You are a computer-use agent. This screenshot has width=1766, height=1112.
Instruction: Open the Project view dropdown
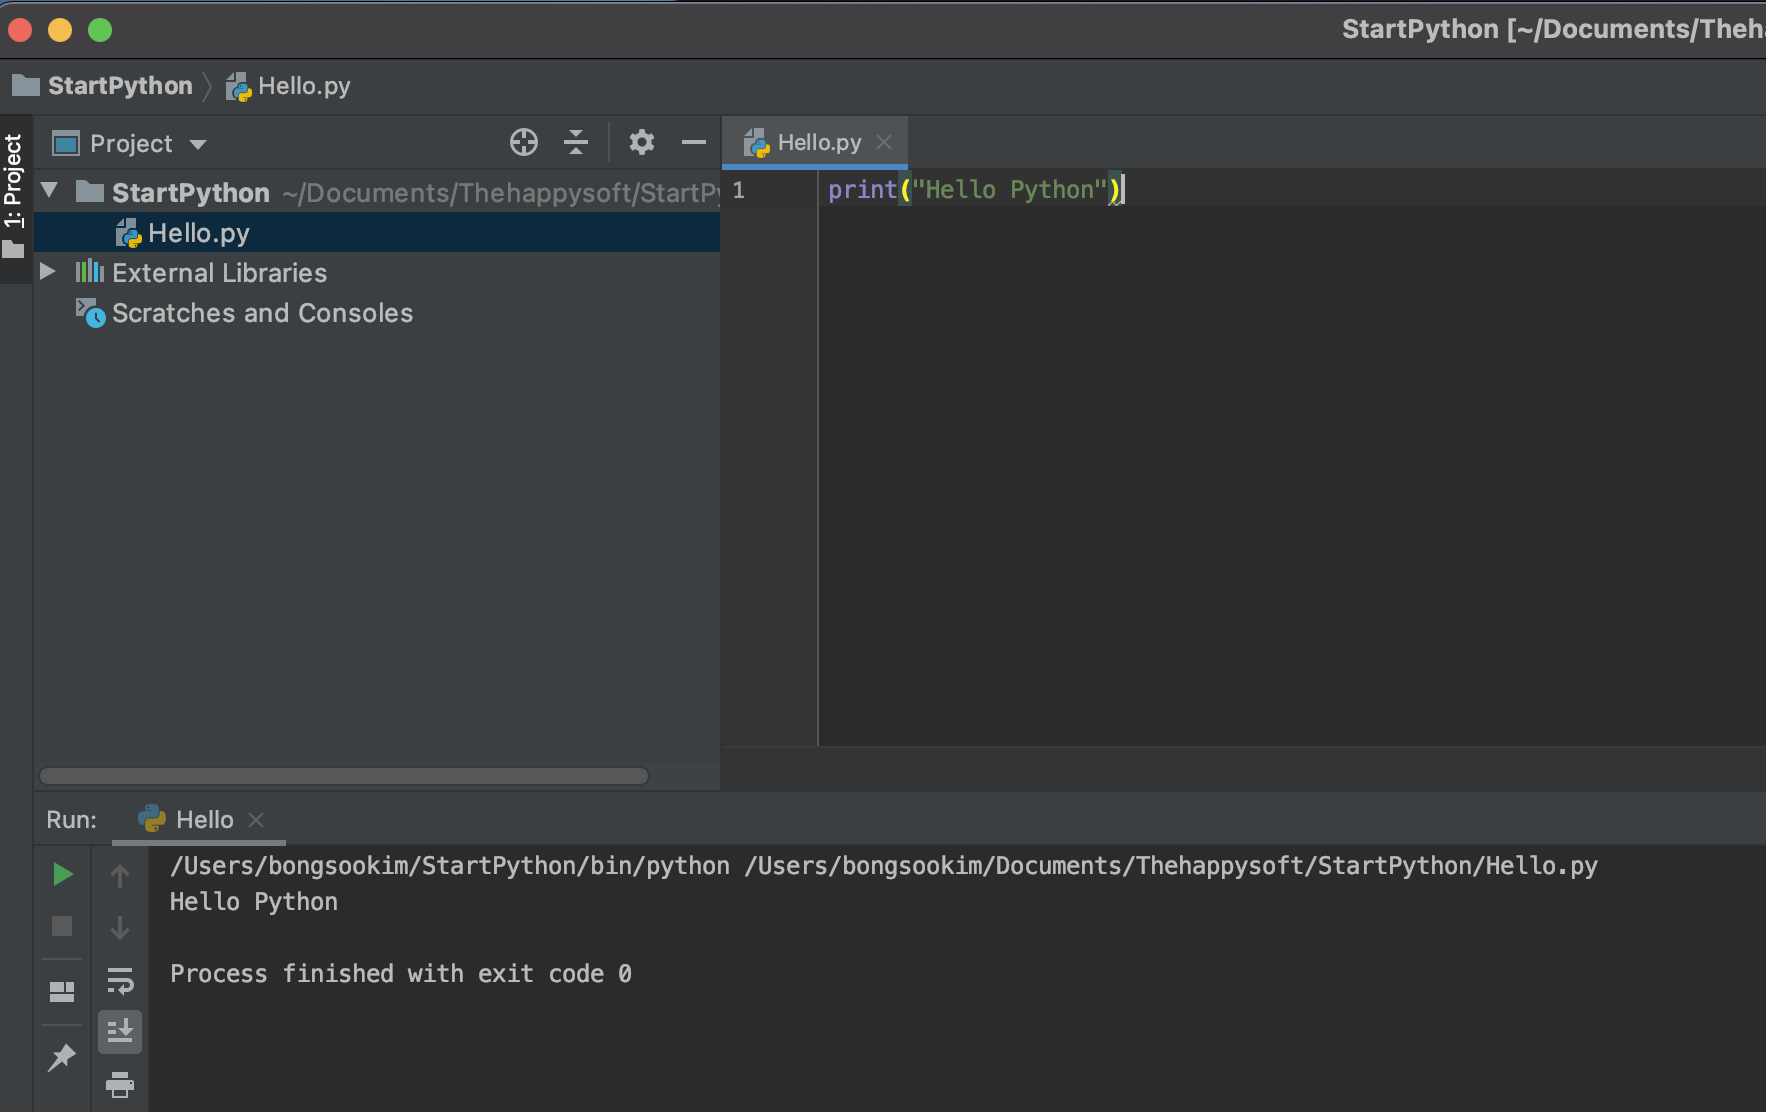pos(198,145)
